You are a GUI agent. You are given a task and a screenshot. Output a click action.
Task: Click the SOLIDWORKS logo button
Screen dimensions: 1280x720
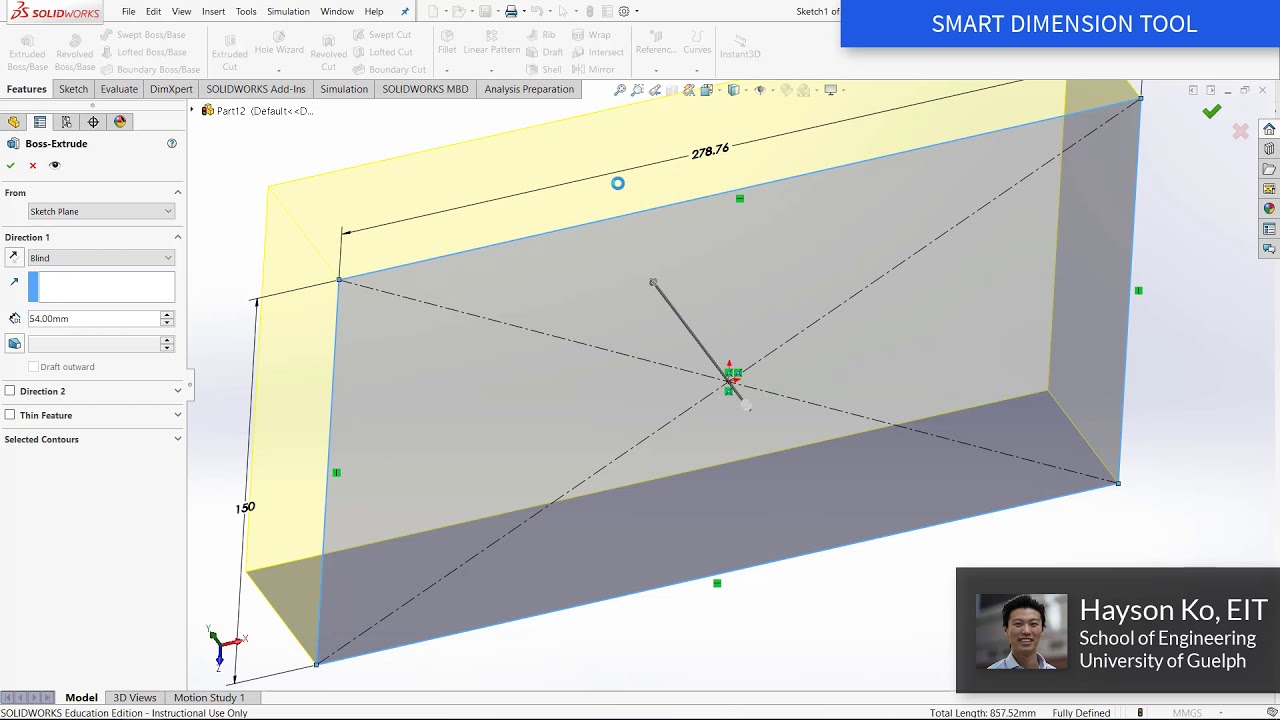[55, 12]
